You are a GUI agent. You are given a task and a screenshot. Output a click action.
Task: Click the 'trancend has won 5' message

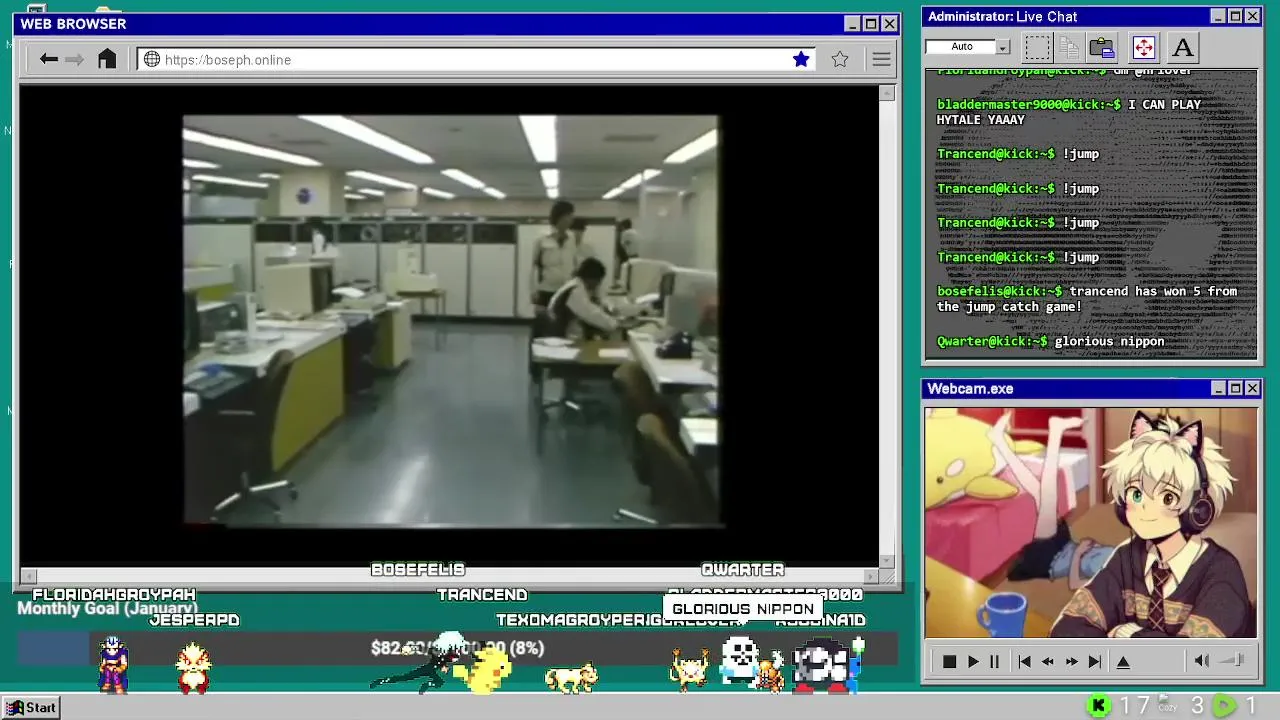1087,299
